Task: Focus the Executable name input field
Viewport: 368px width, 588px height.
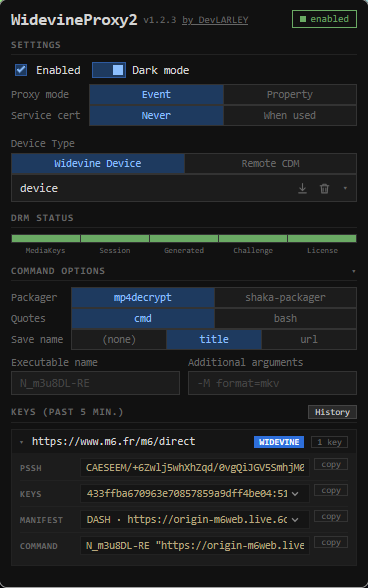Action: (x=96, y=383)
